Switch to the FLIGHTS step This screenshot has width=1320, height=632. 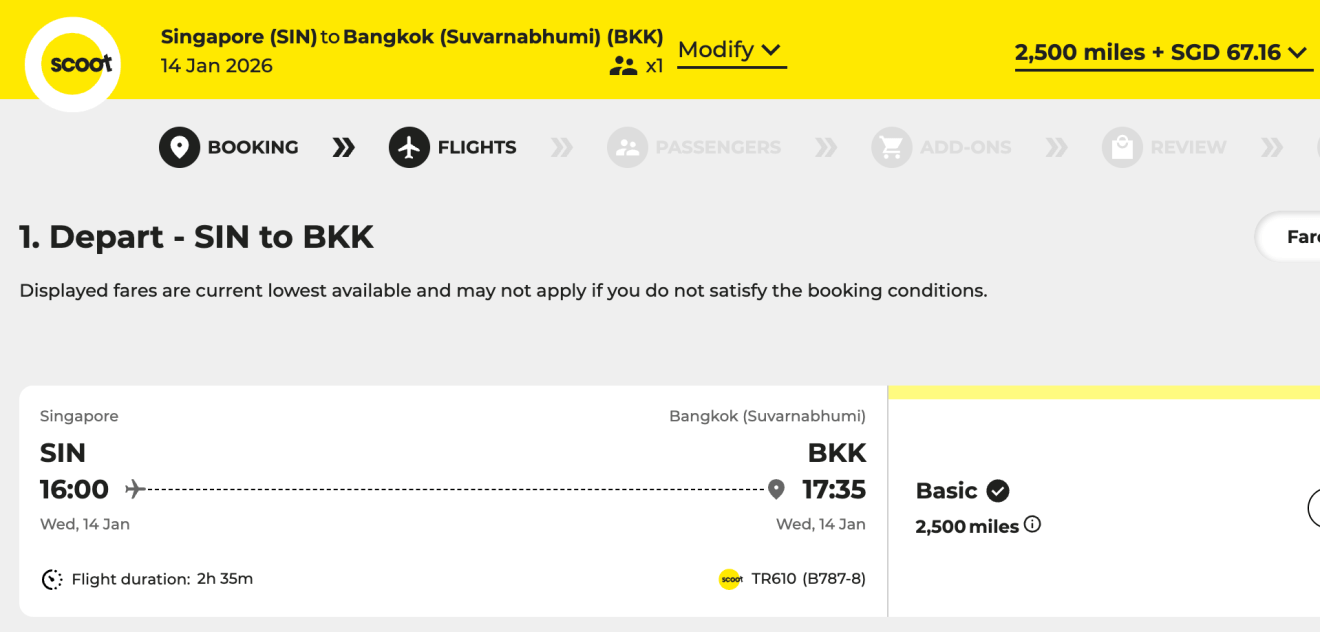click(x=476, y=147)
